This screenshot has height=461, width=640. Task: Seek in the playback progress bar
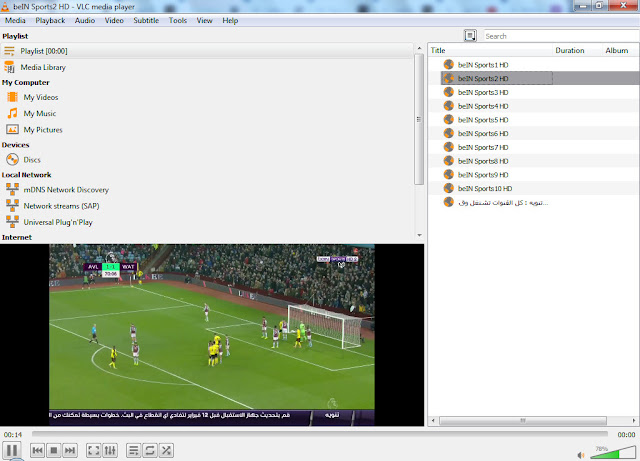[320, 434]
